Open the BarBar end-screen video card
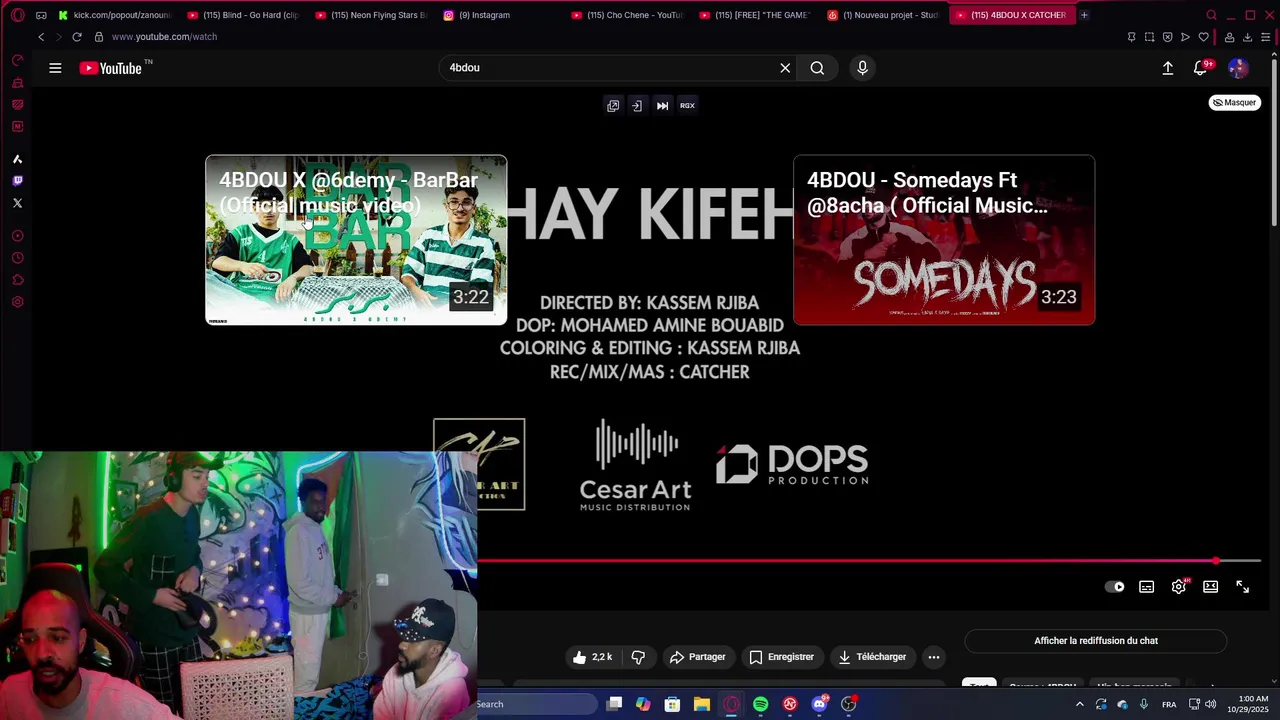Screen dimensions: 1280x720 [x=356, y=240]
